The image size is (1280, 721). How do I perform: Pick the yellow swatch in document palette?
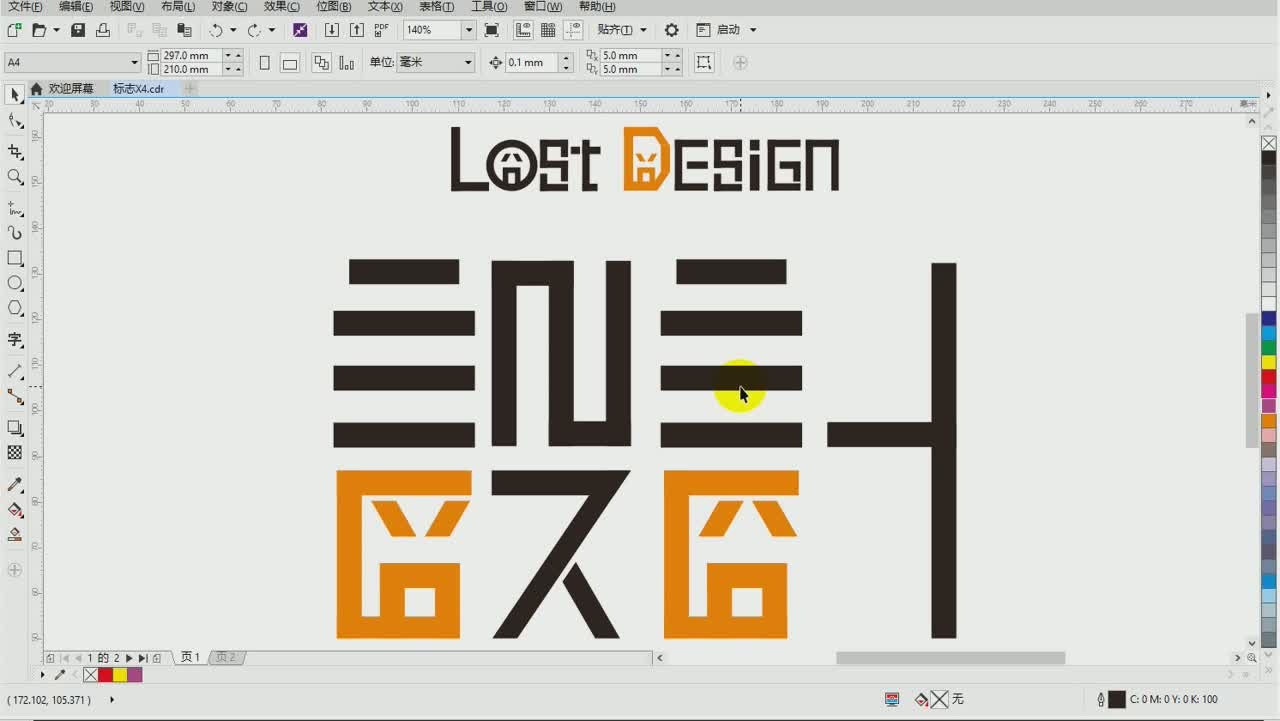(120, 675)
